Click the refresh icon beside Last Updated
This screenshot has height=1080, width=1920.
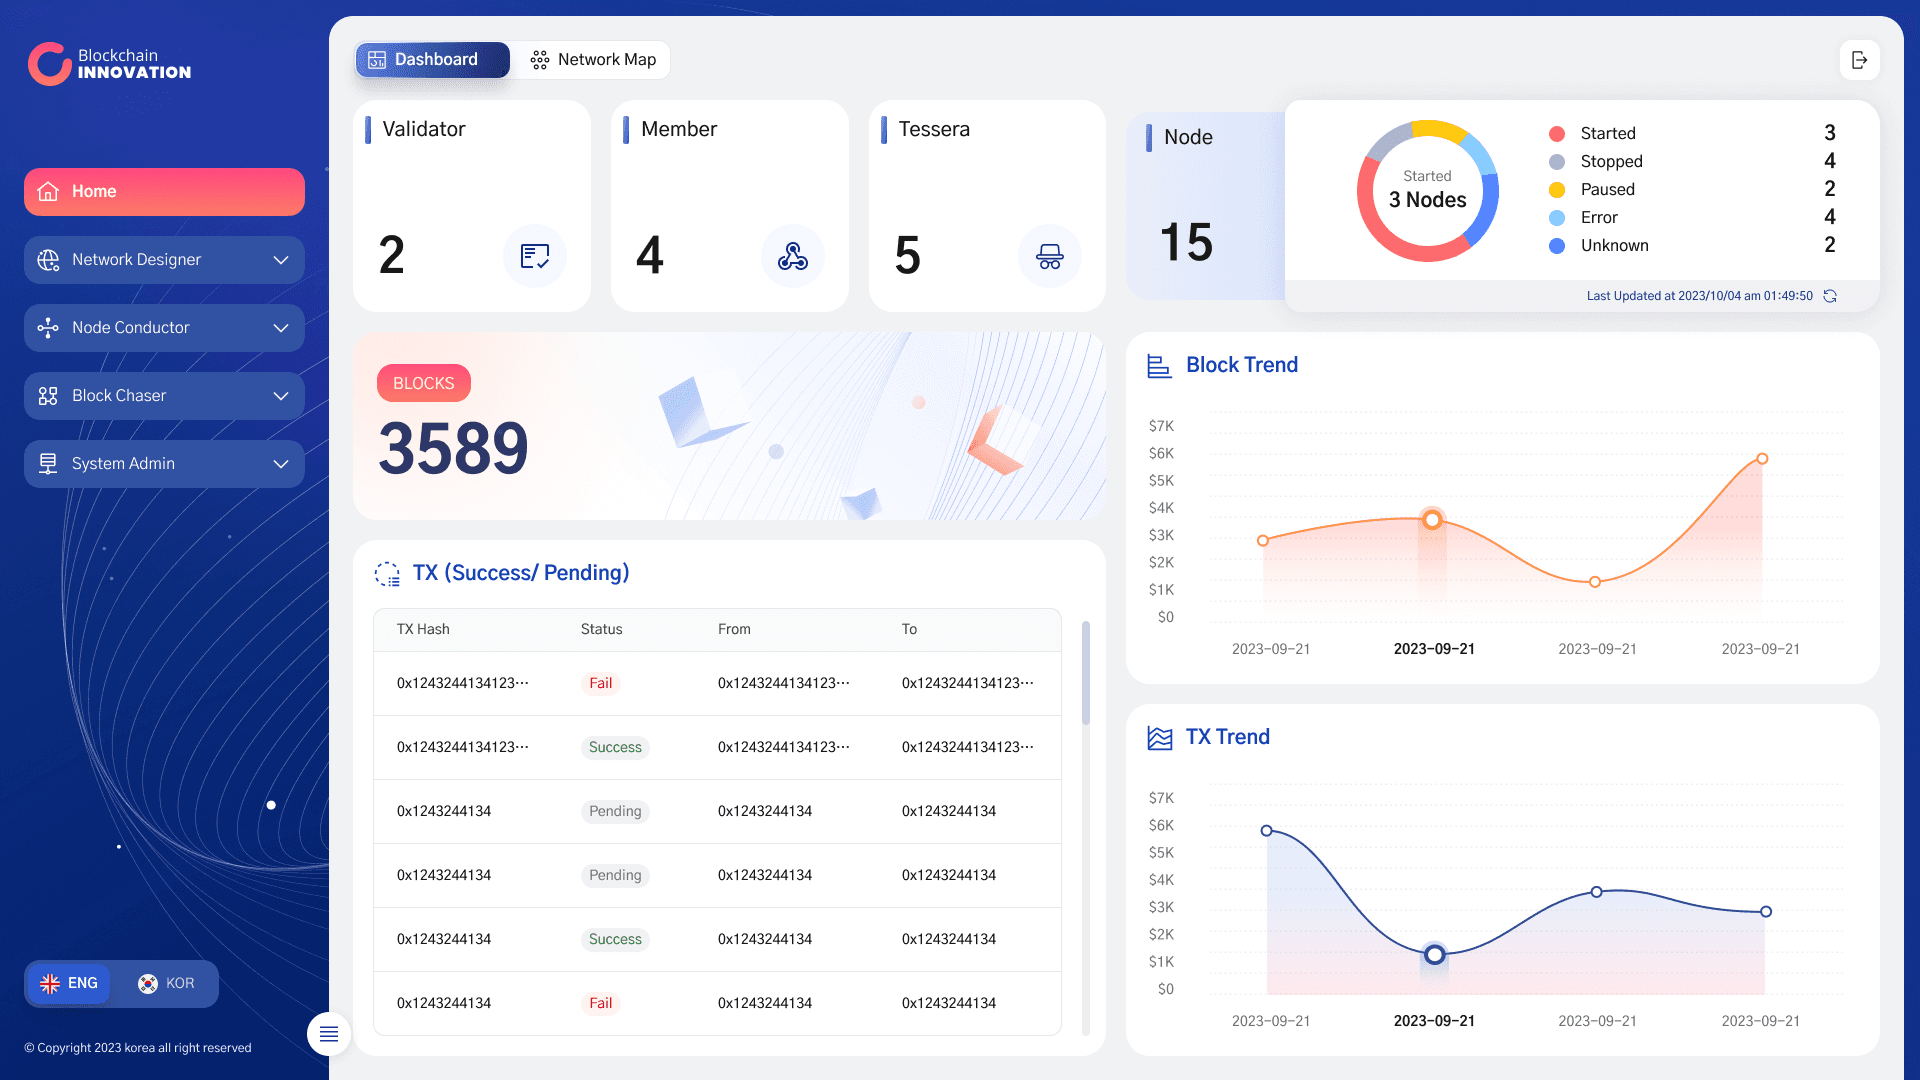coord(1830,296)
